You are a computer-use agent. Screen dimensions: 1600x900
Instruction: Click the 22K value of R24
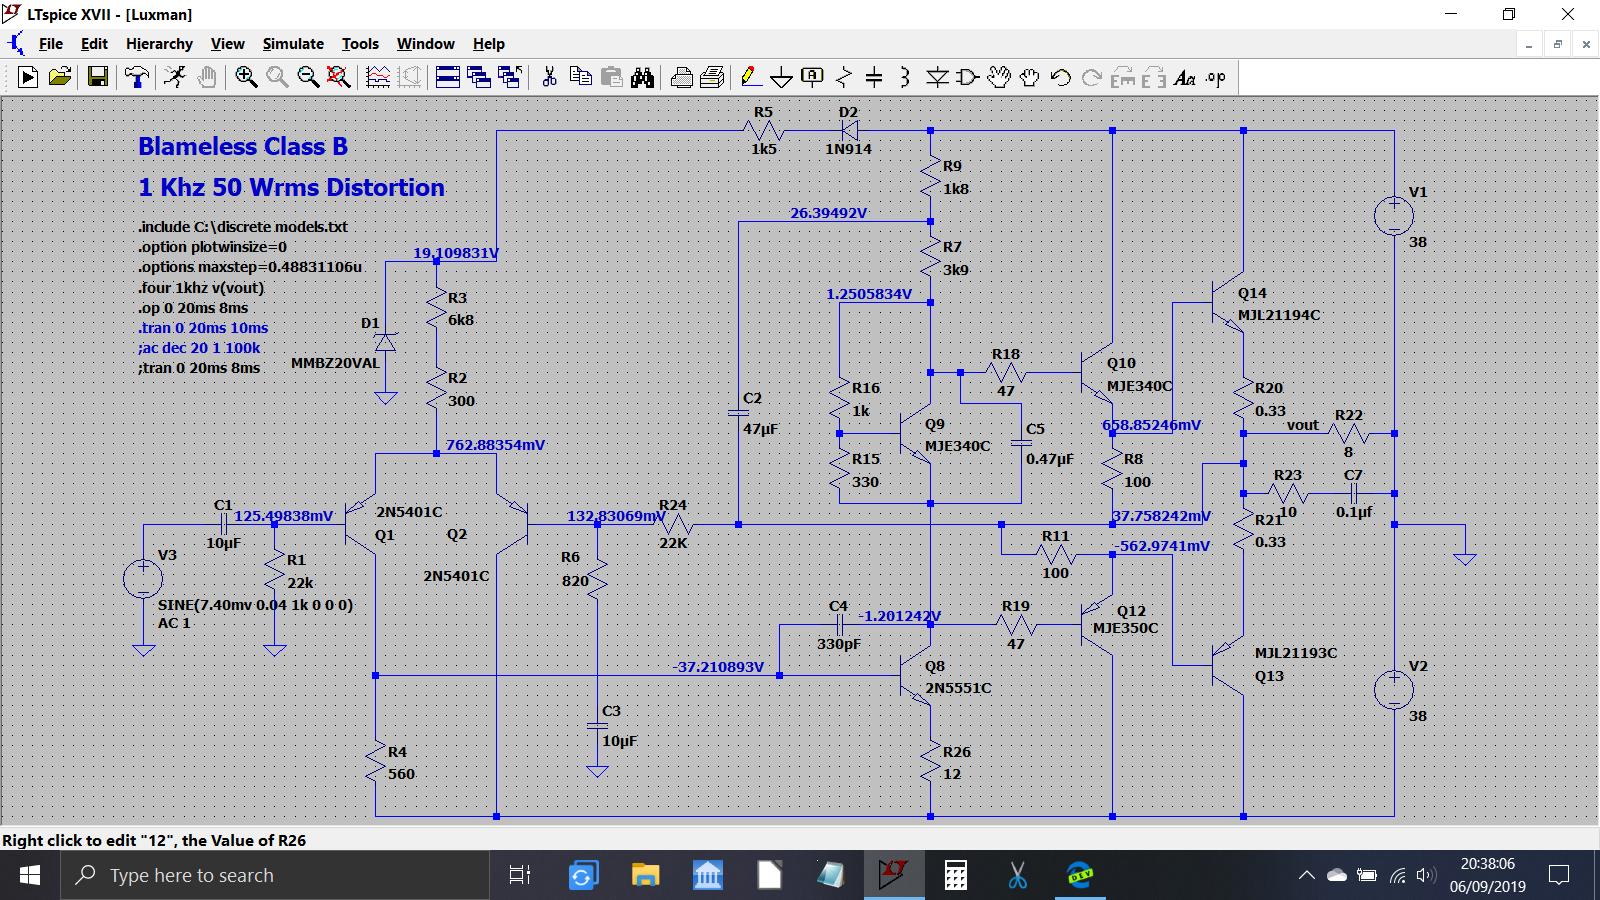(x=673, y=543)
